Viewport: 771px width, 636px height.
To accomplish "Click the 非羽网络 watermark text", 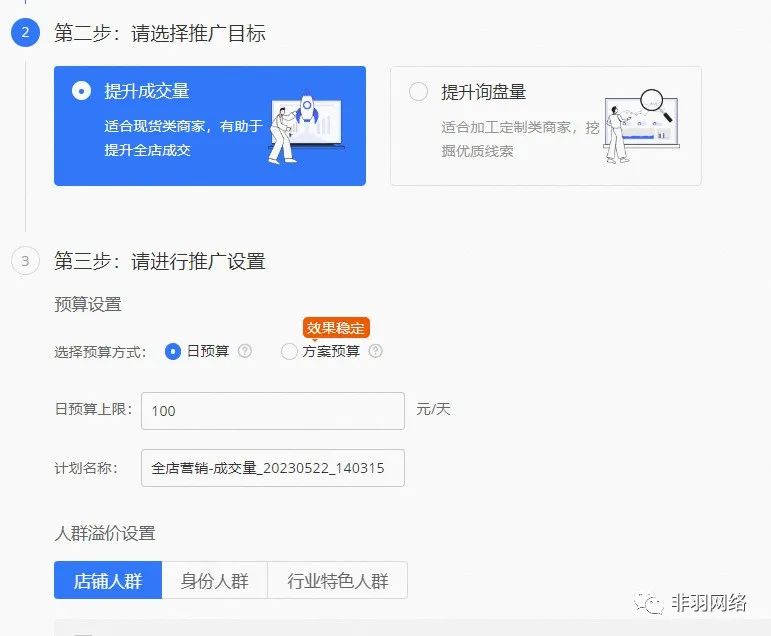I will [x=709, y=603].
